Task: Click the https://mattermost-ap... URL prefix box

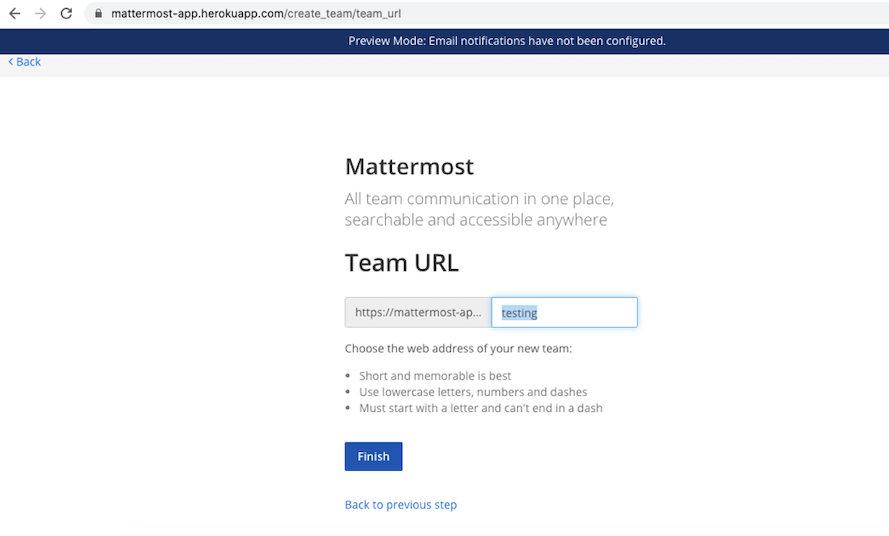Action: [x=418, y=313]
